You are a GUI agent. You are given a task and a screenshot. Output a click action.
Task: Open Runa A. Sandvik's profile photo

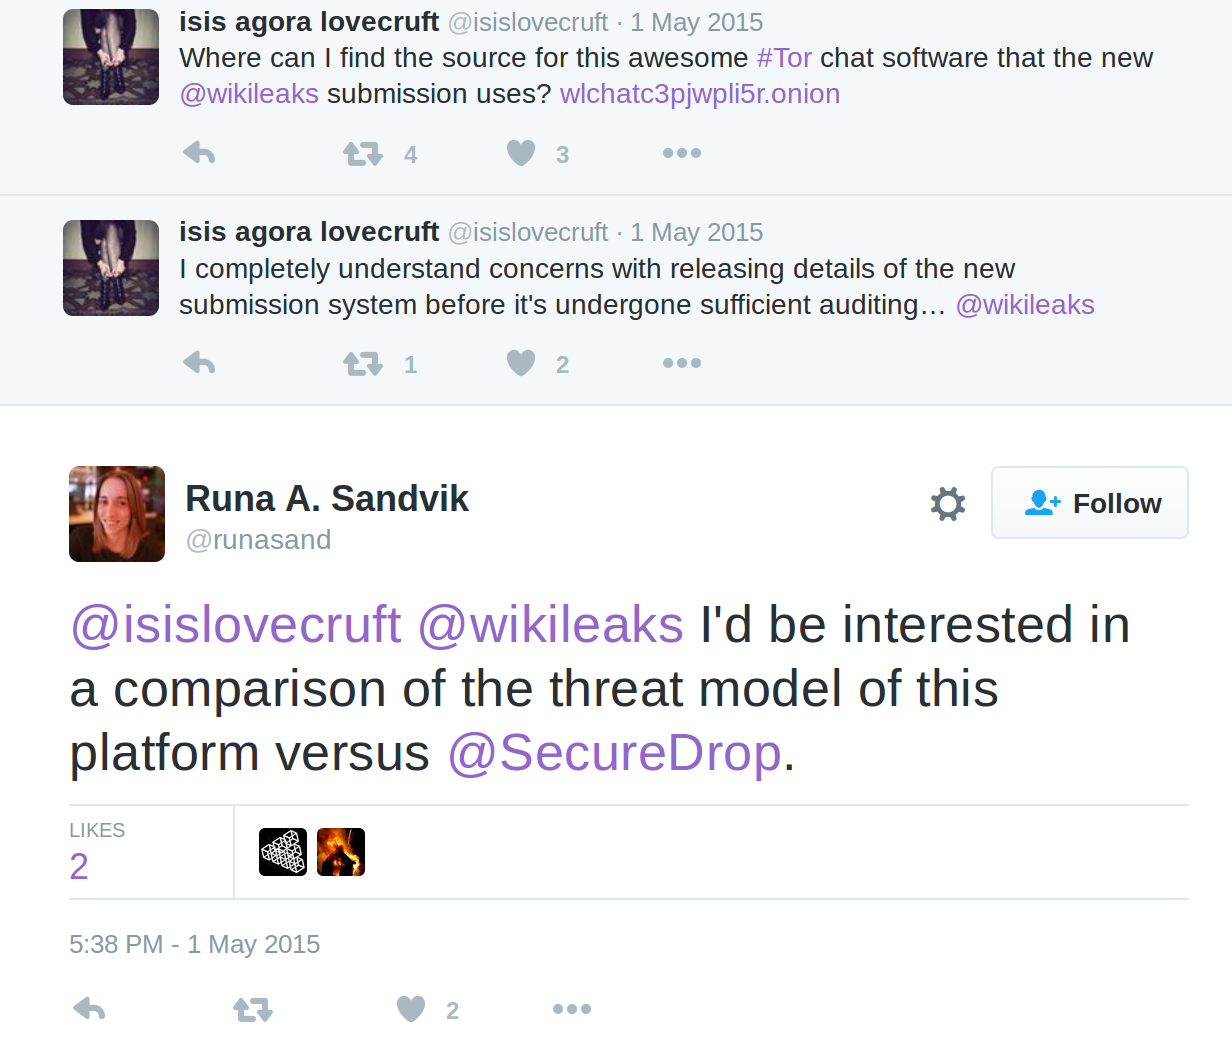(x=117, y=514)
